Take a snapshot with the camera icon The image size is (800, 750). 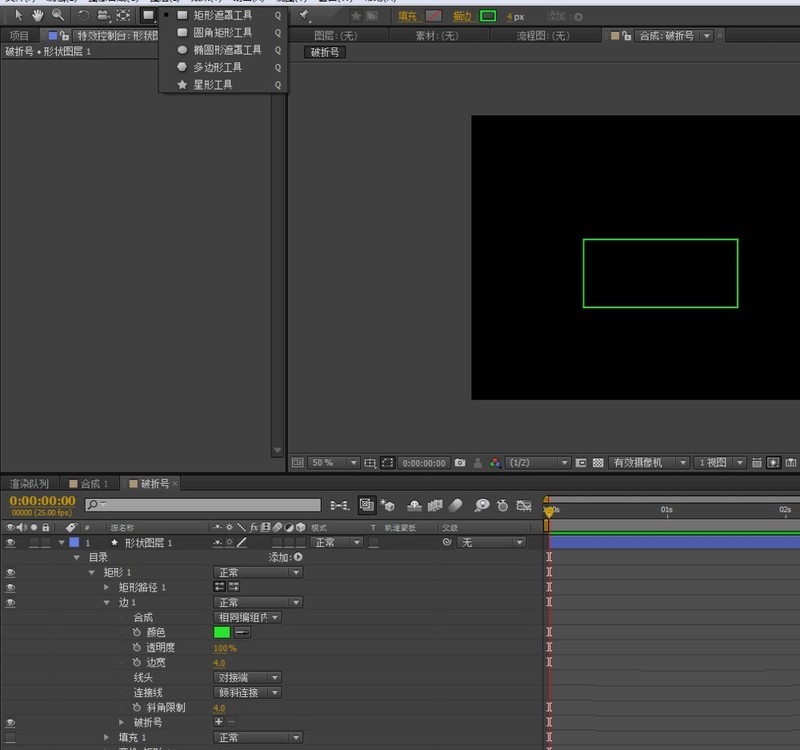coord(460,463)
